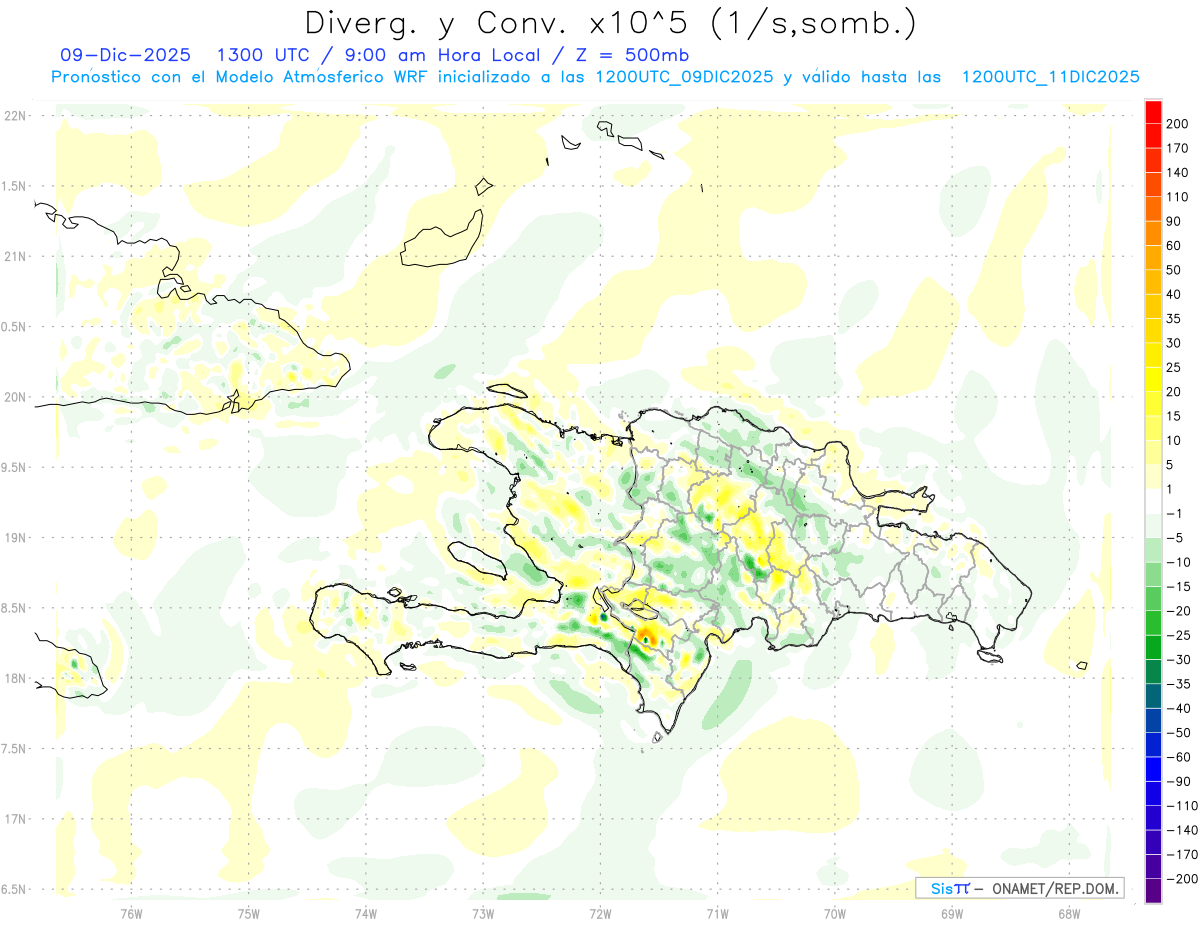Click the '22N' latitude label
The width and height of the screenshot is (1200, 927).
[x=15, y=116]
